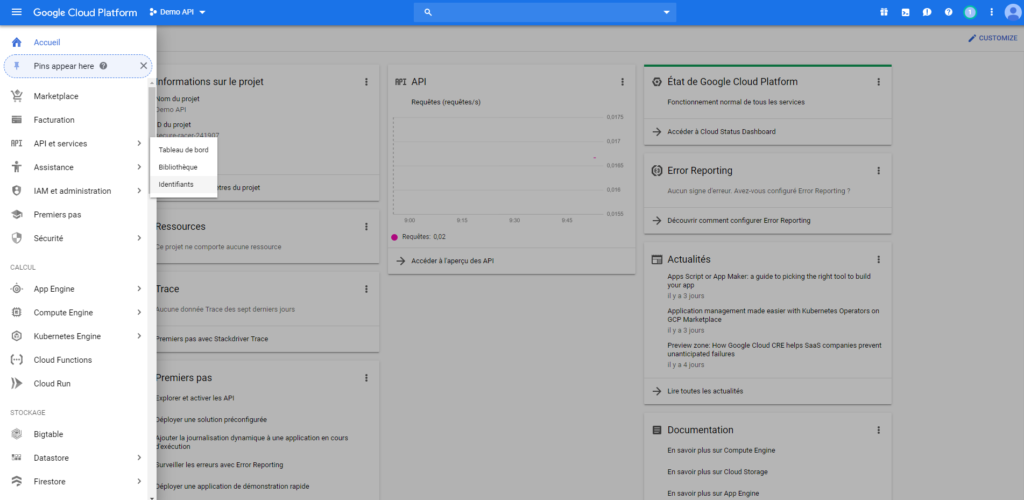Click inside the top search field

pyautogui.click(x=540, y=12)
